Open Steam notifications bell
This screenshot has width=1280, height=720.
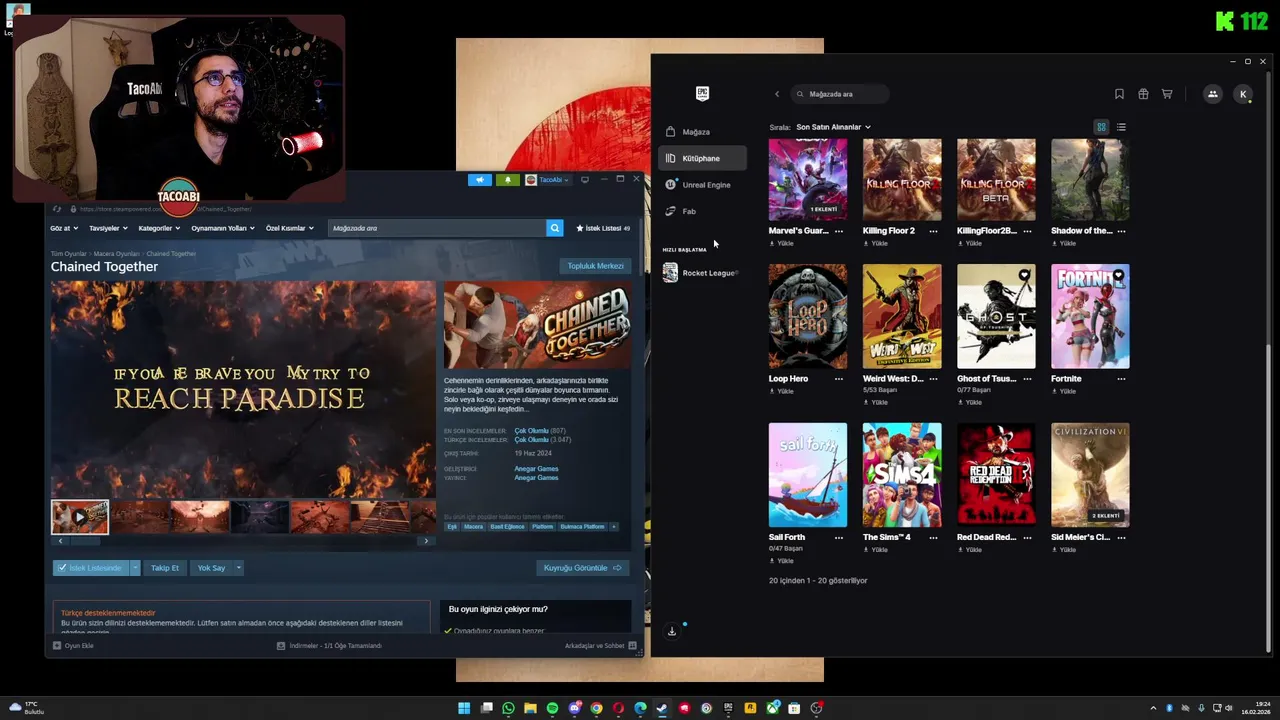(x=508, y=180)
